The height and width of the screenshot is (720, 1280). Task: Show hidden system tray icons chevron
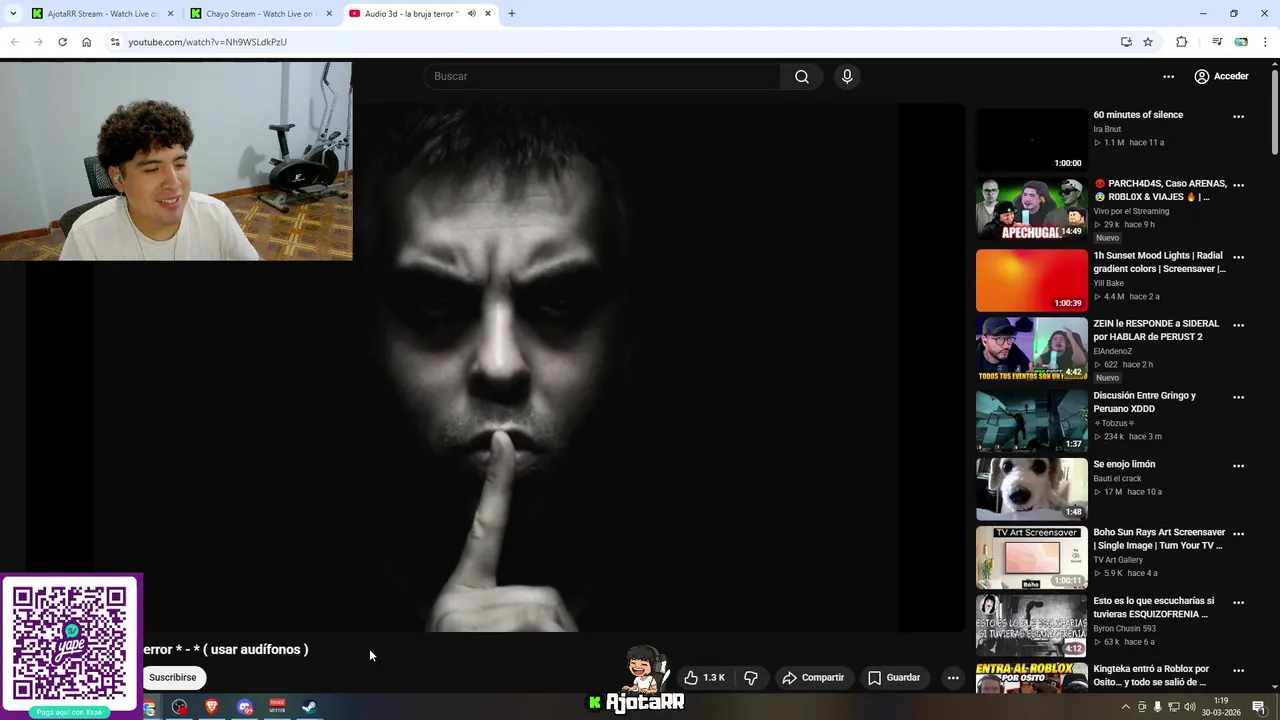(x=1126, y=707)
